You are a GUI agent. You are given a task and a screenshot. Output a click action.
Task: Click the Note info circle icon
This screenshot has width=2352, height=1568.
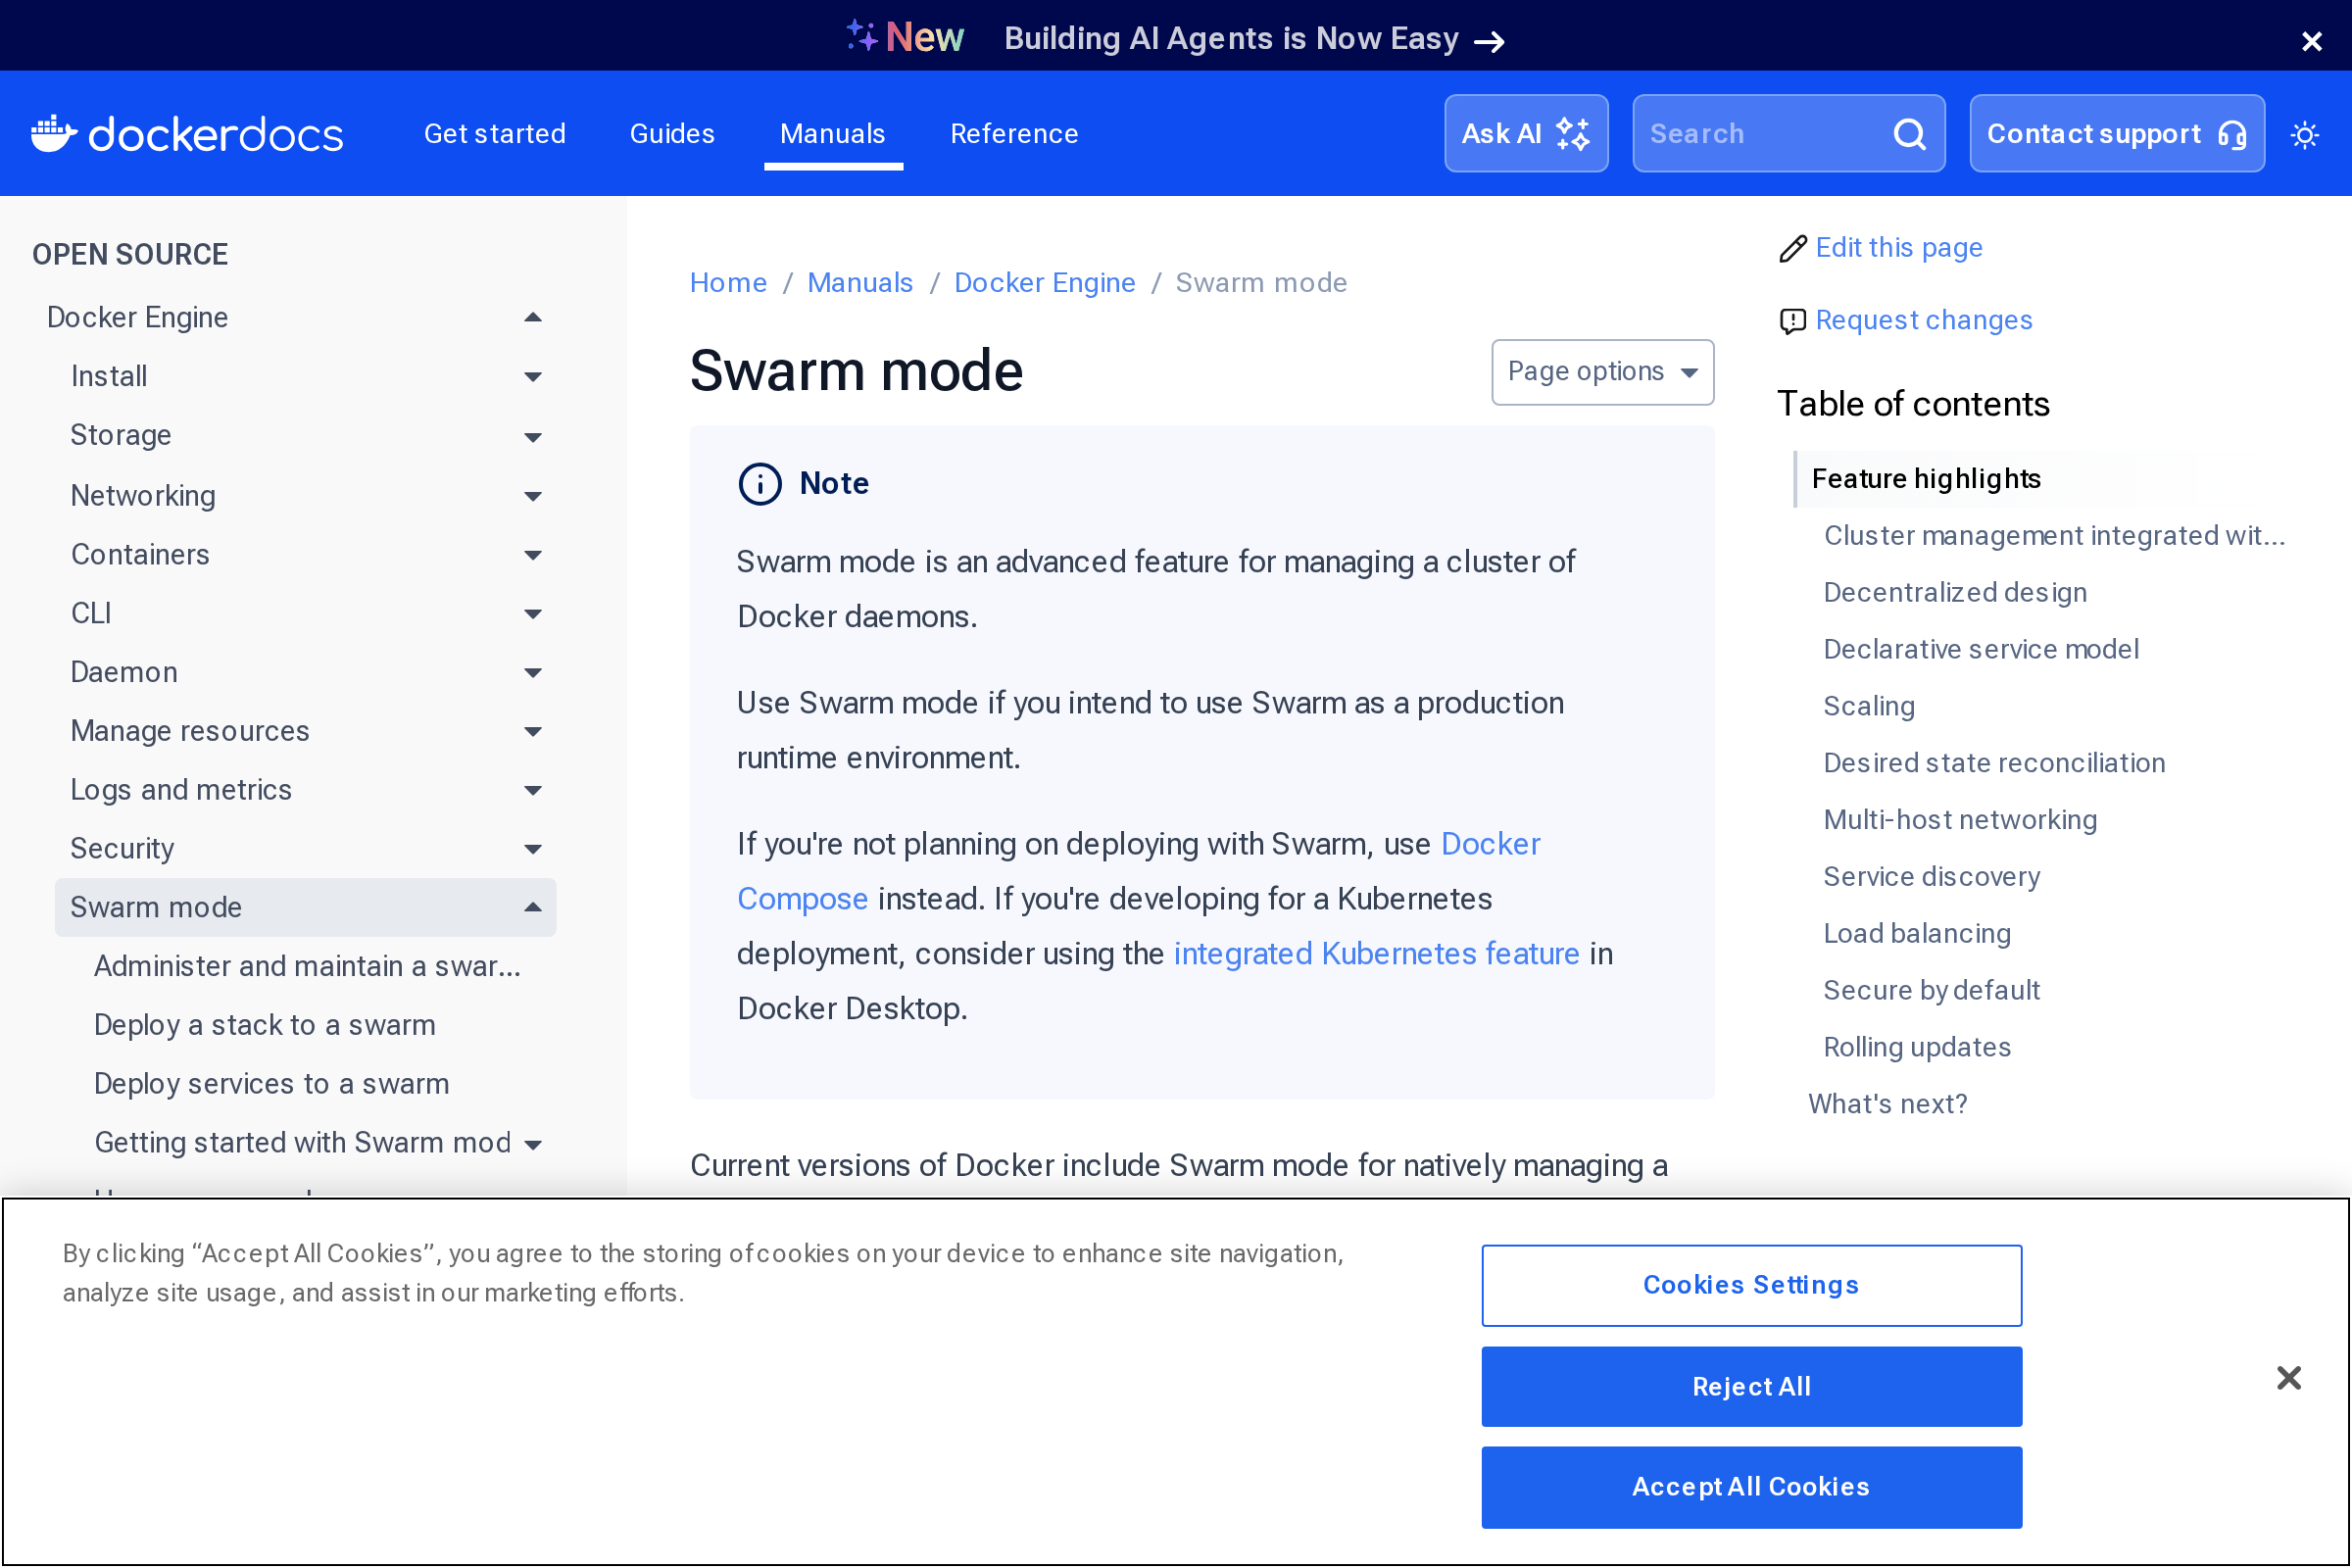(760, 484)
